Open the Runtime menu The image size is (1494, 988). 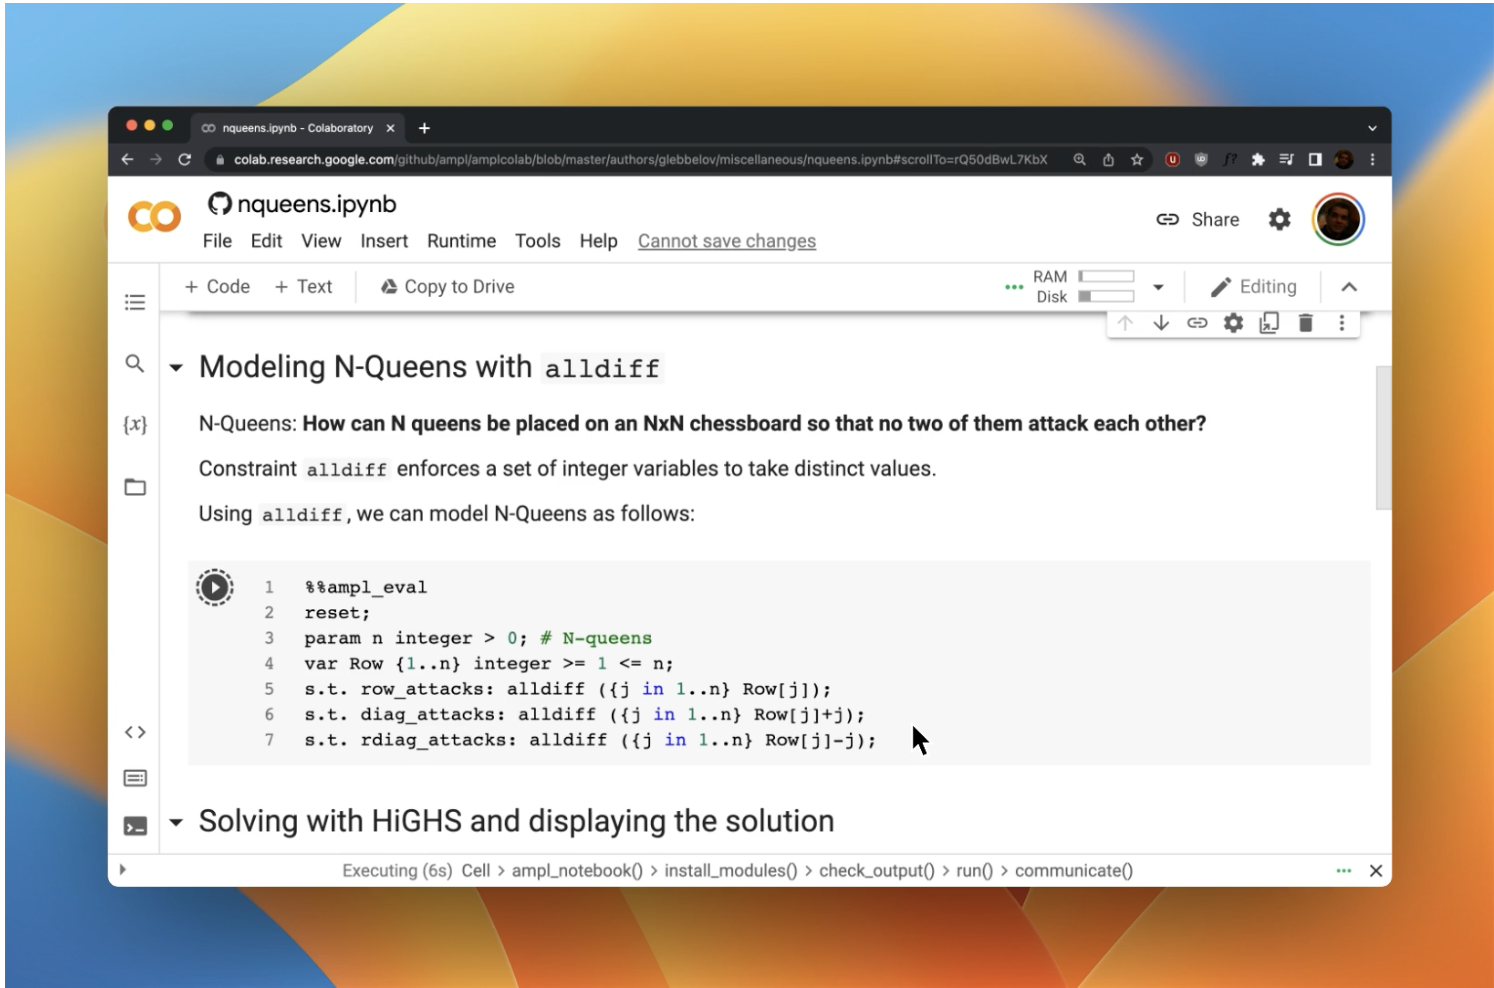click(x=461, y=241)
